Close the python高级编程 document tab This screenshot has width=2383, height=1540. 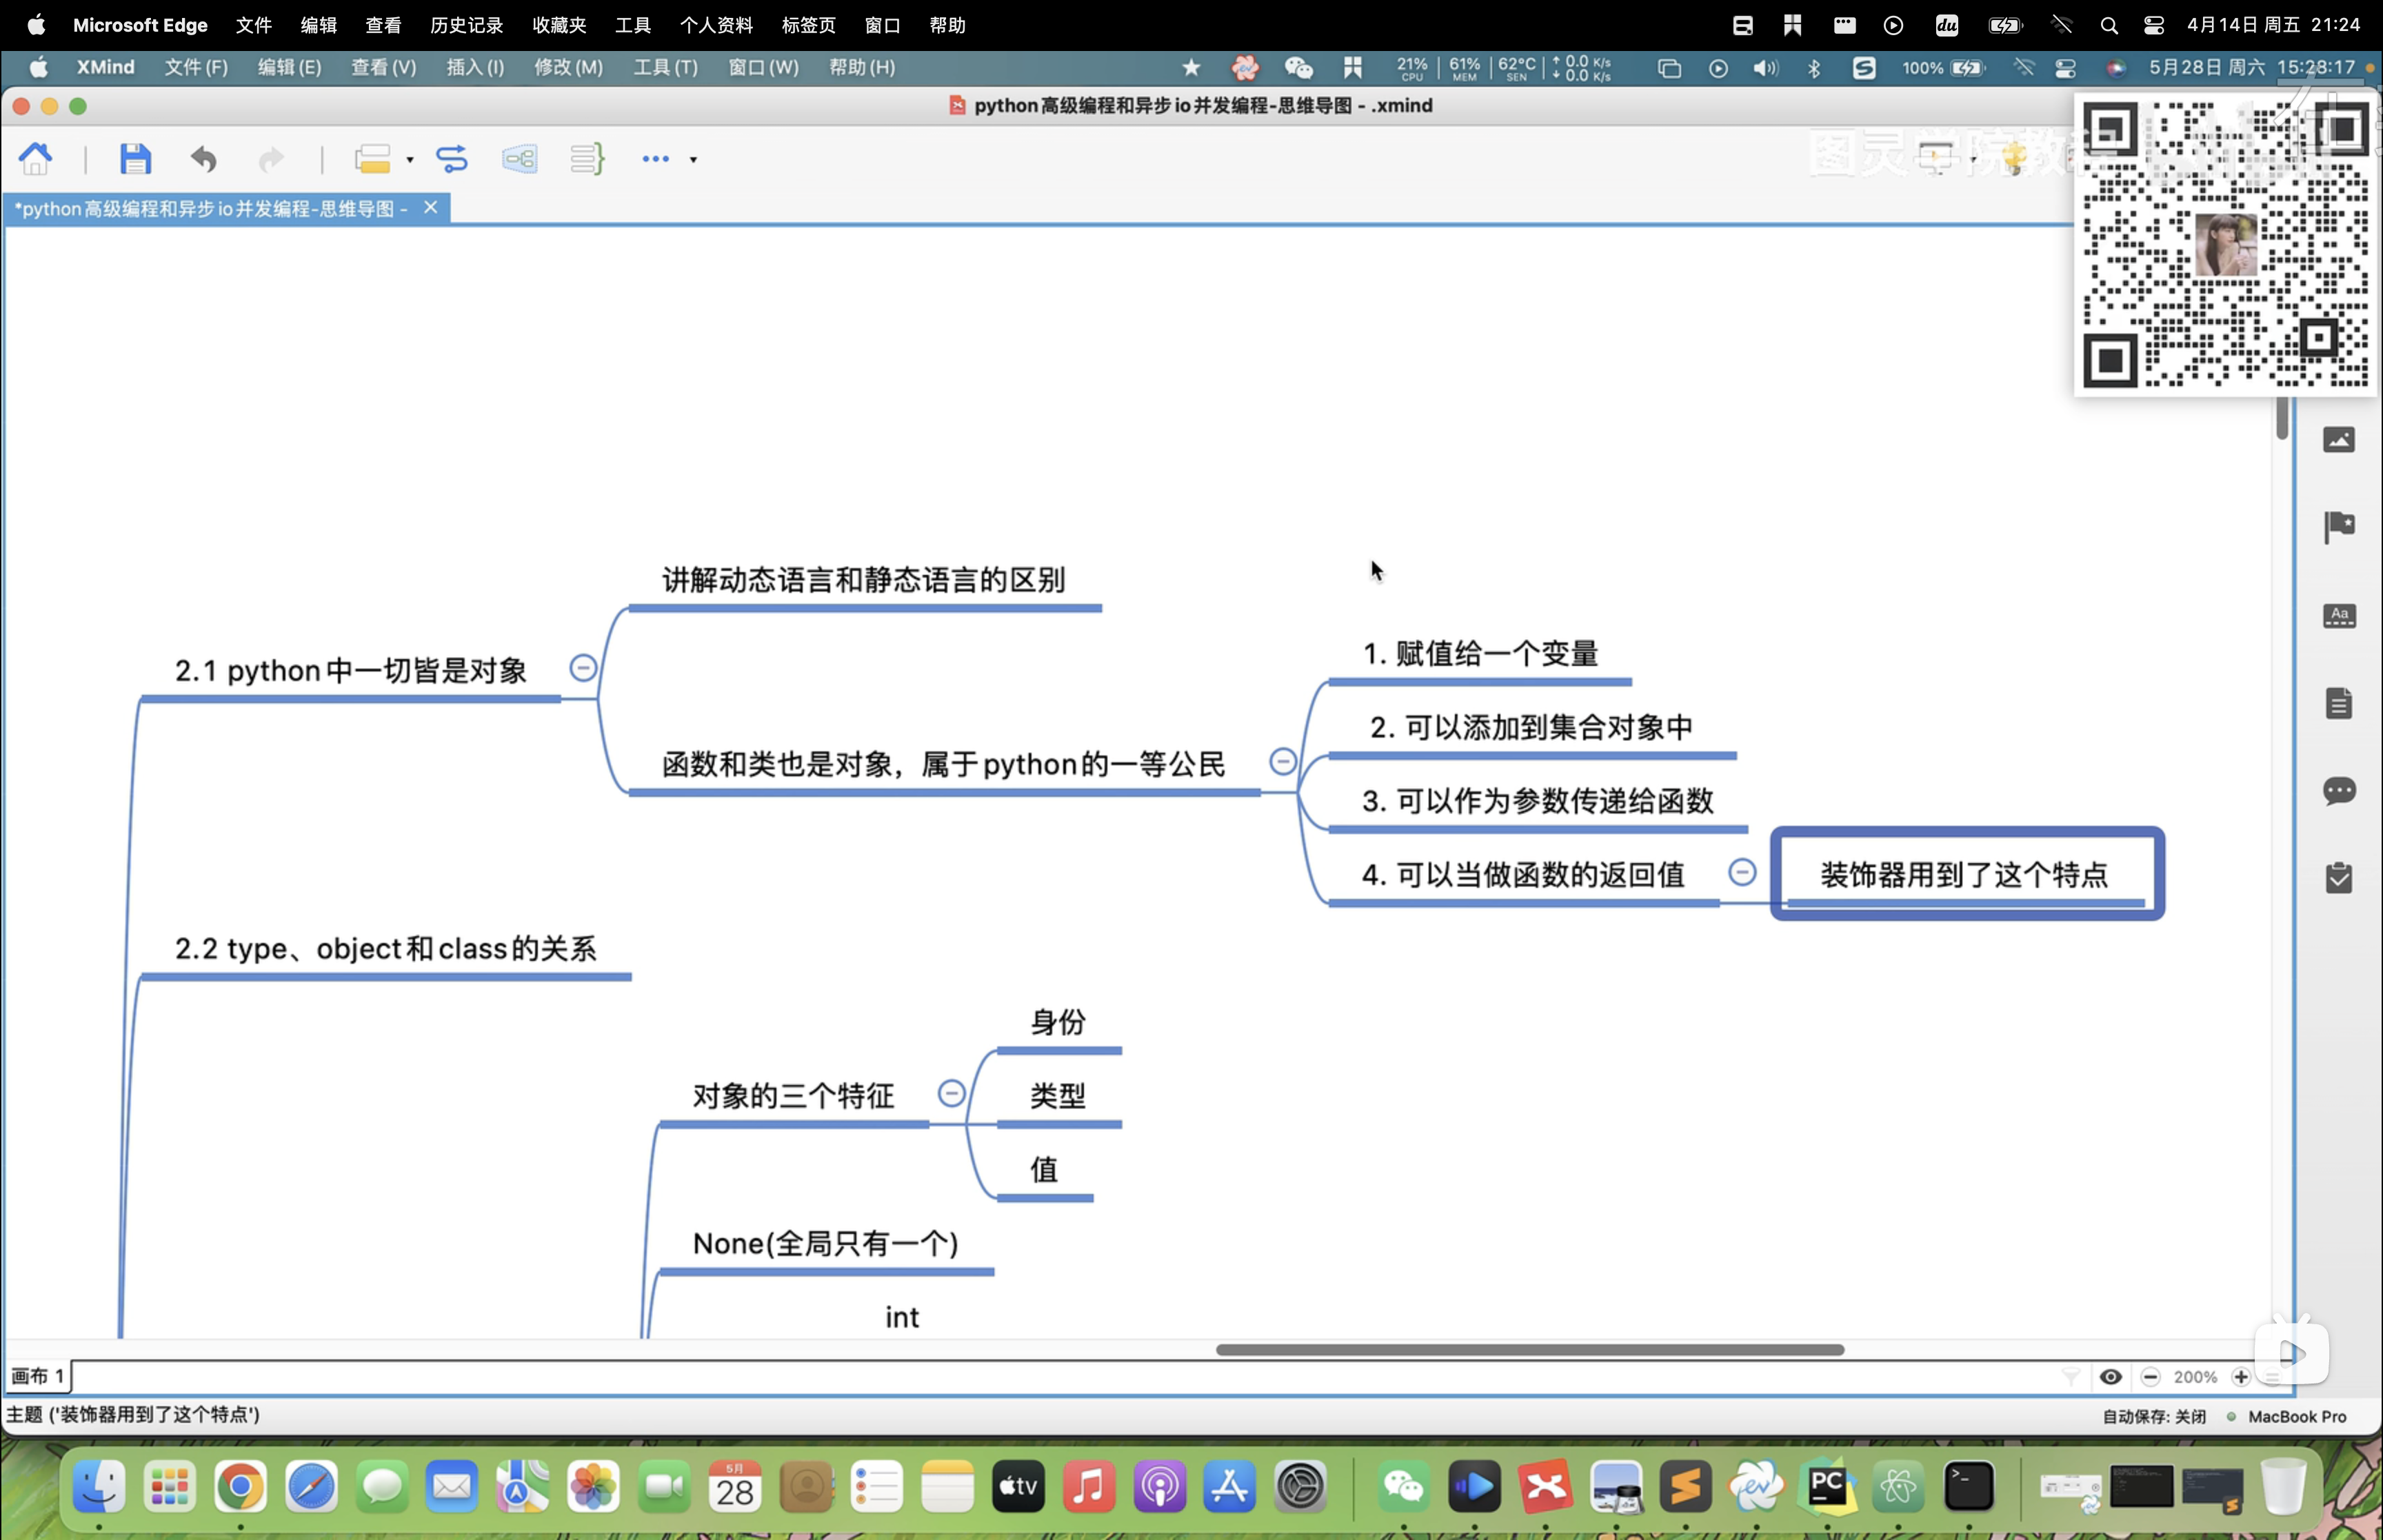(431, 207)
